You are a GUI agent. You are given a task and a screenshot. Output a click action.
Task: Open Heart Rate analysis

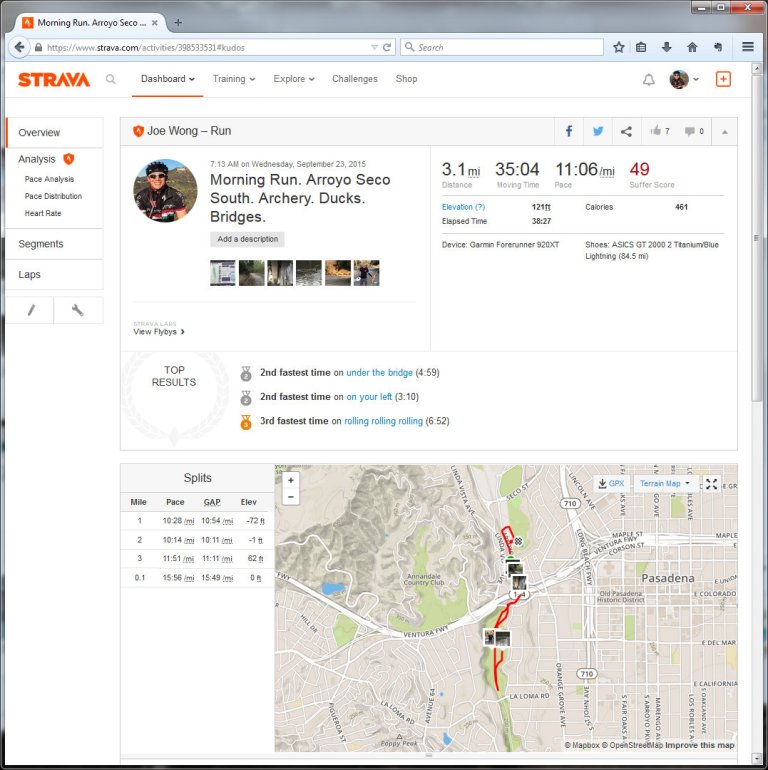click(43, 213)
